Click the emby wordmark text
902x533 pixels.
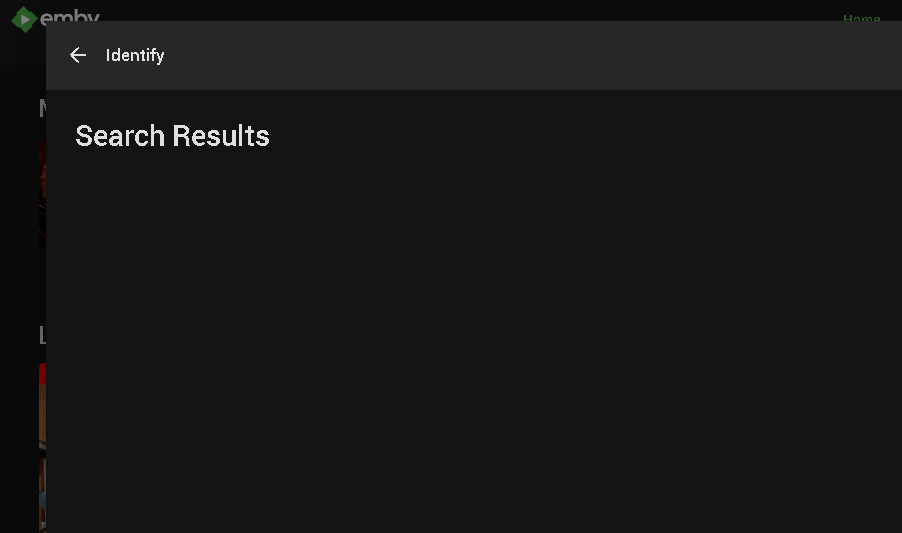coord(70,15)
